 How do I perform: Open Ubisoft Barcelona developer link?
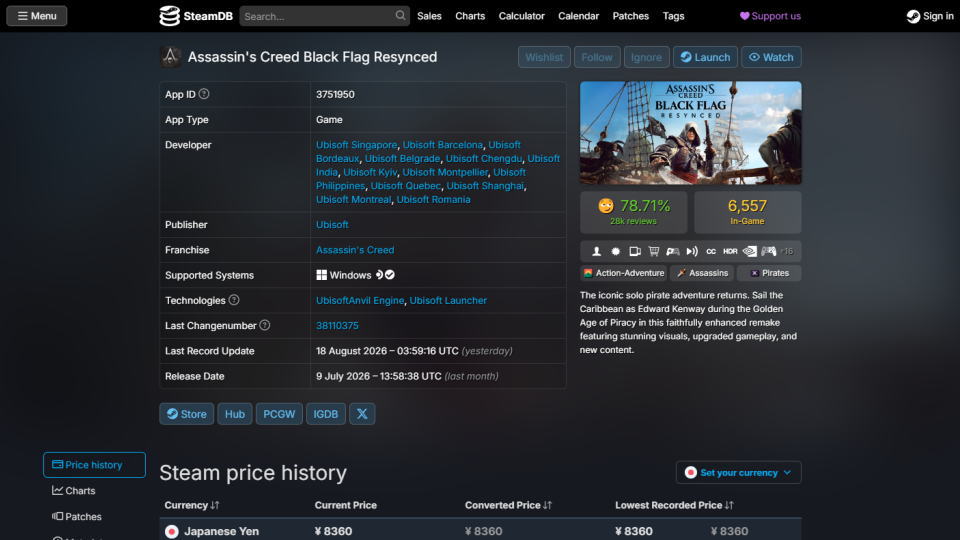point(442,144)
